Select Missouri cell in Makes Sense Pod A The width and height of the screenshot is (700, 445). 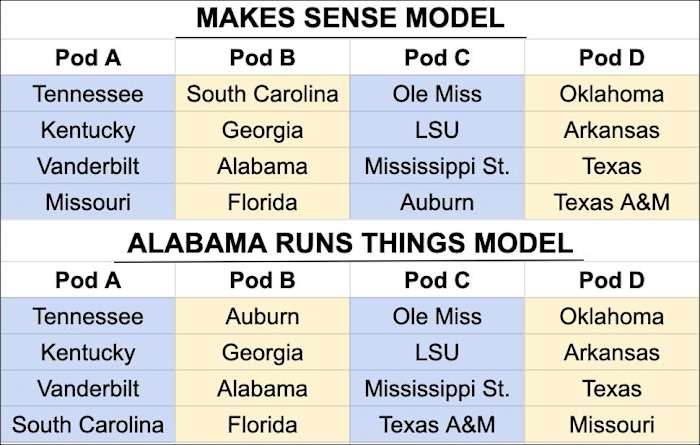[88, 202]
